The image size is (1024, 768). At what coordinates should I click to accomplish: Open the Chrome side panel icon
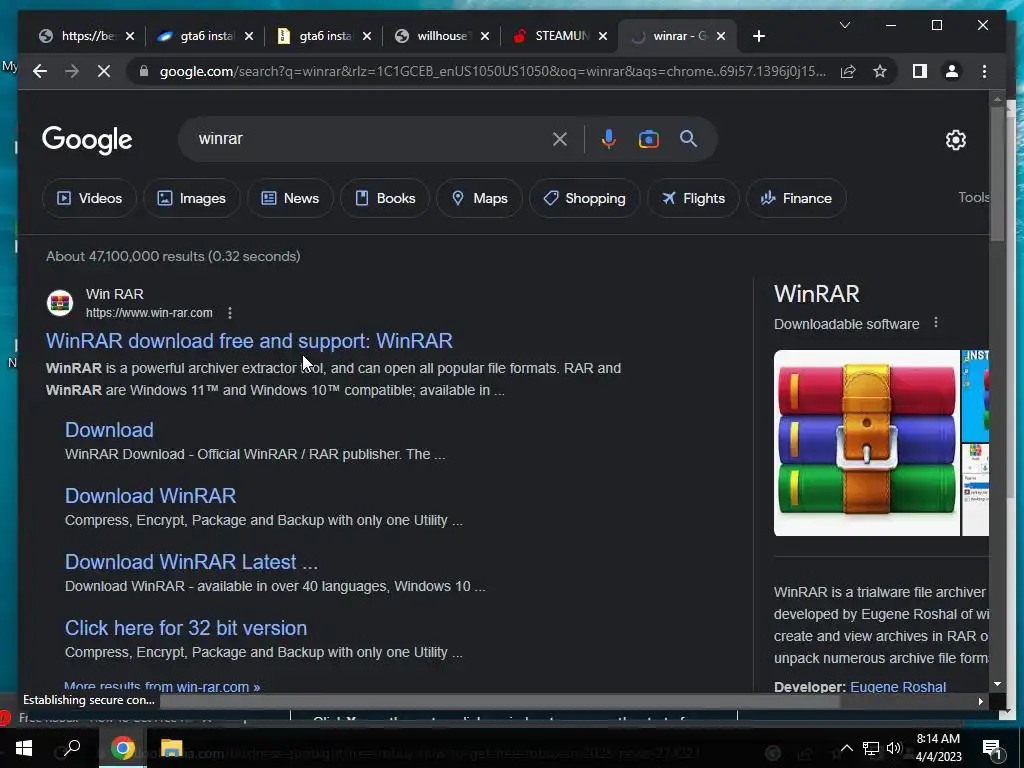tap(920, 71)
